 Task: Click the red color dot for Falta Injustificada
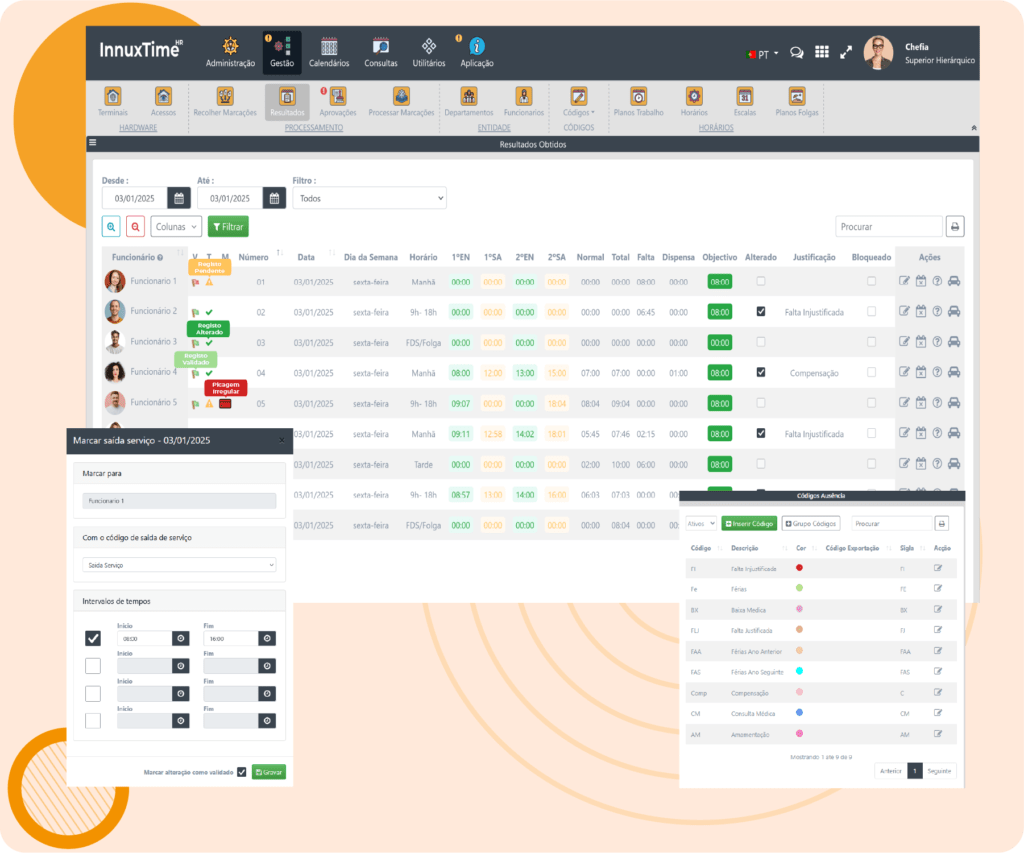coord(799,568)
